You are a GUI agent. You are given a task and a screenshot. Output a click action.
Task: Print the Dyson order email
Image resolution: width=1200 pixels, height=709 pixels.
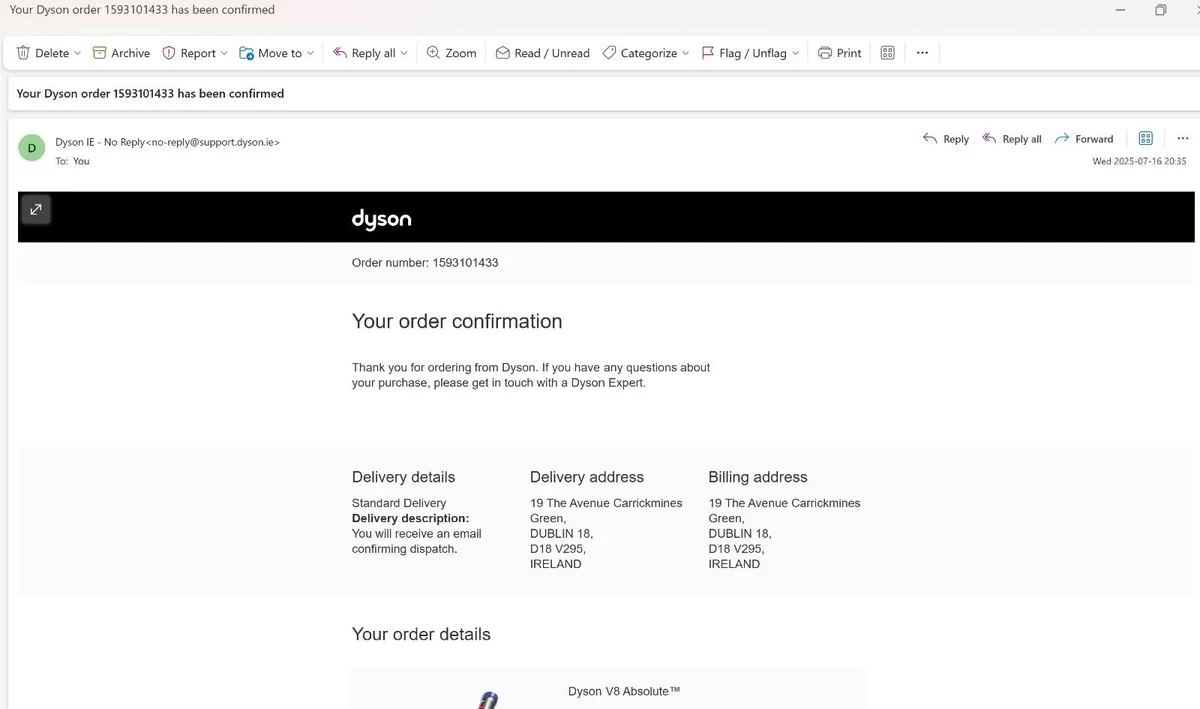(x=839, y=53)
